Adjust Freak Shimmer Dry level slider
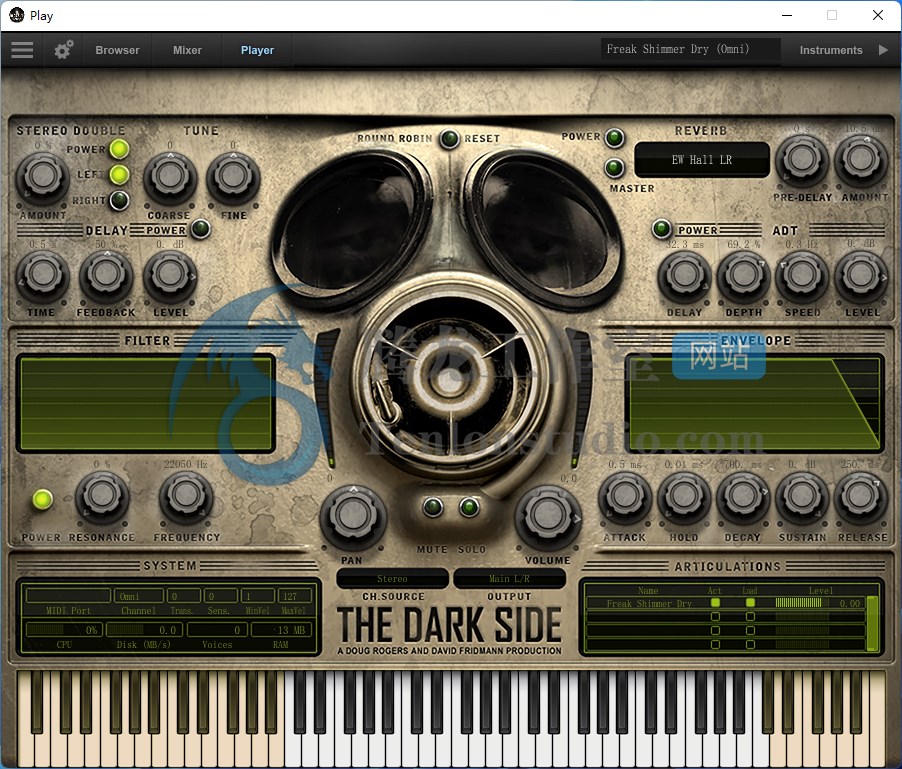This screenshot has width=902, height=769. pos(802,603)
